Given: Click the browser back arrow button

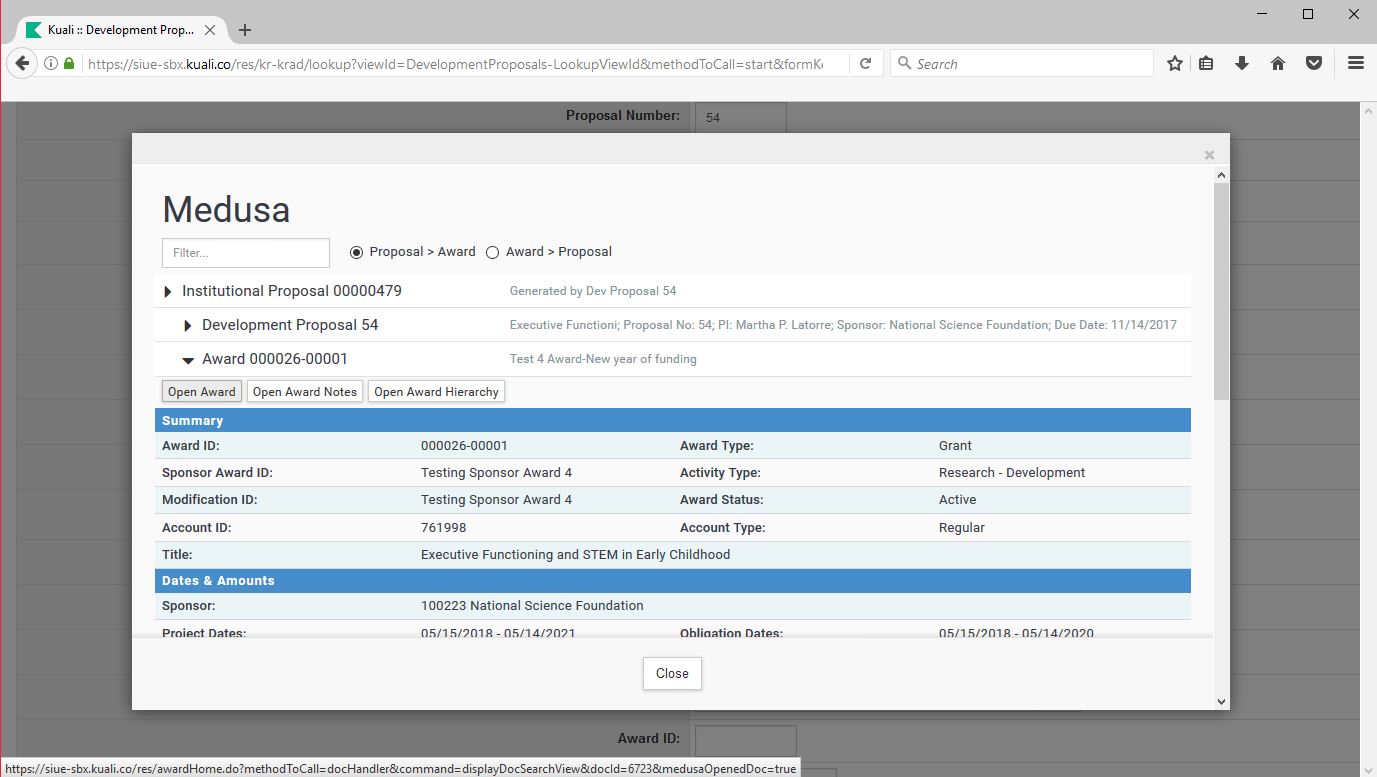Looking at the screenshot, I should coord(22,63).
